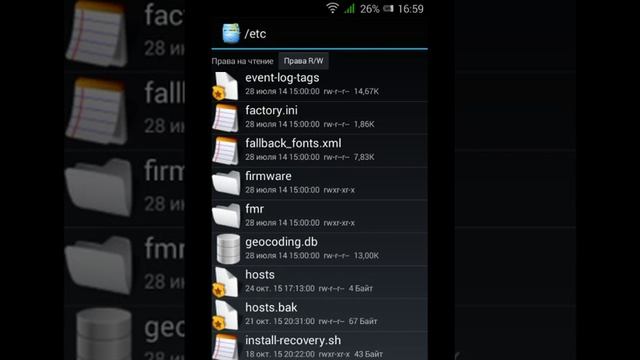This screenshot has width=640, height=360.
Task: Open the fallback_fonts.xml notepad icon
Action: (225, 151)
